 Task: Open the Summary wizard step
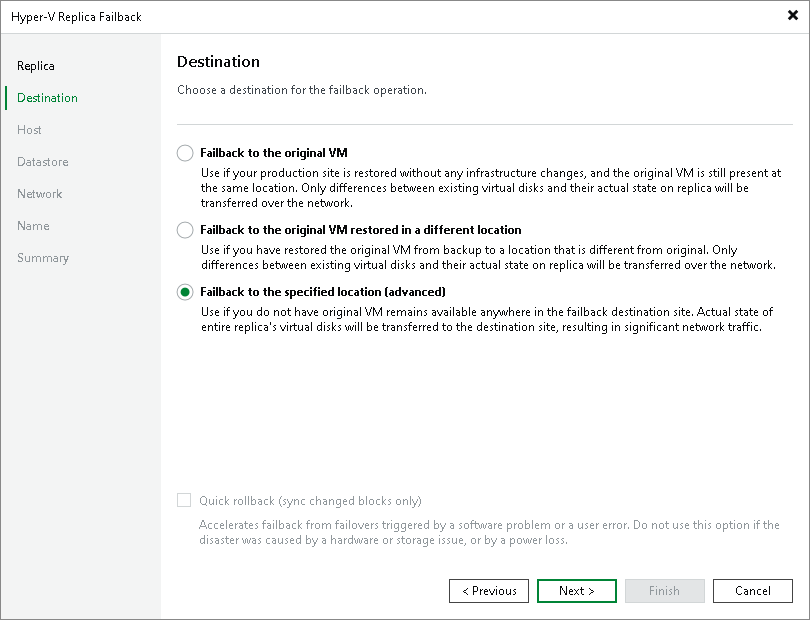[x=43, y=258]
